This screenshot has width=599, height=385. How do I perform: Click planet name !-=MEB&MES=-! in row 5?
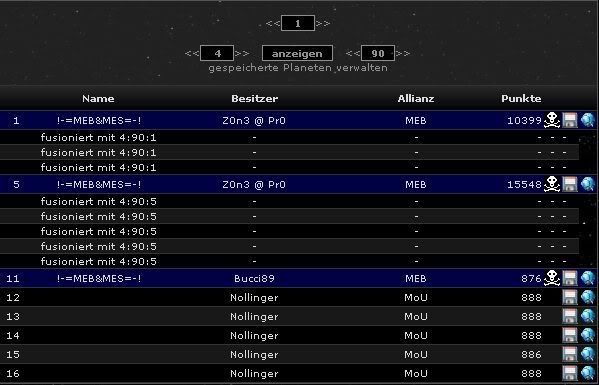point(99,184)
